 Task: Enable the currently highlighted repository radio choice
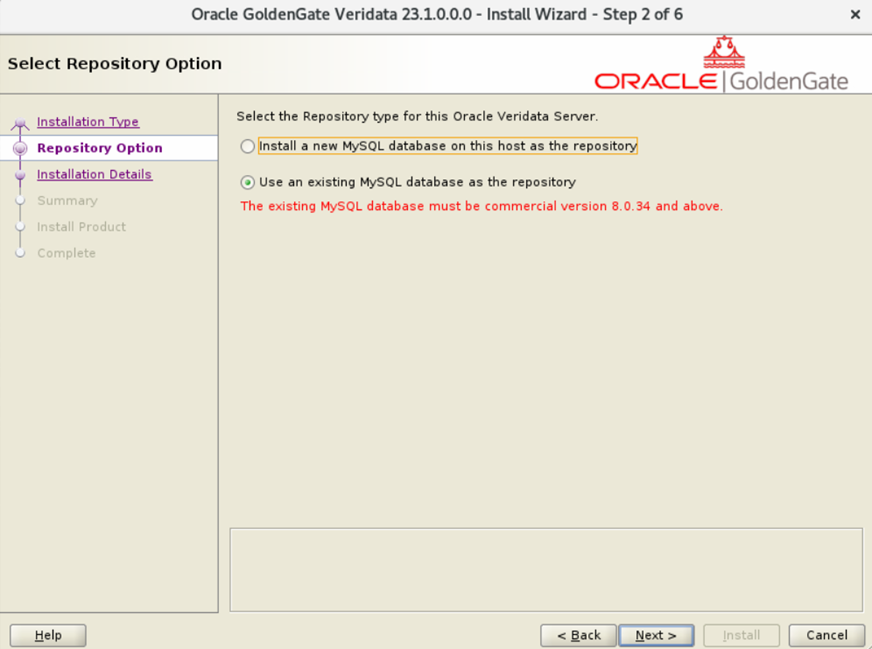point(246,146)
